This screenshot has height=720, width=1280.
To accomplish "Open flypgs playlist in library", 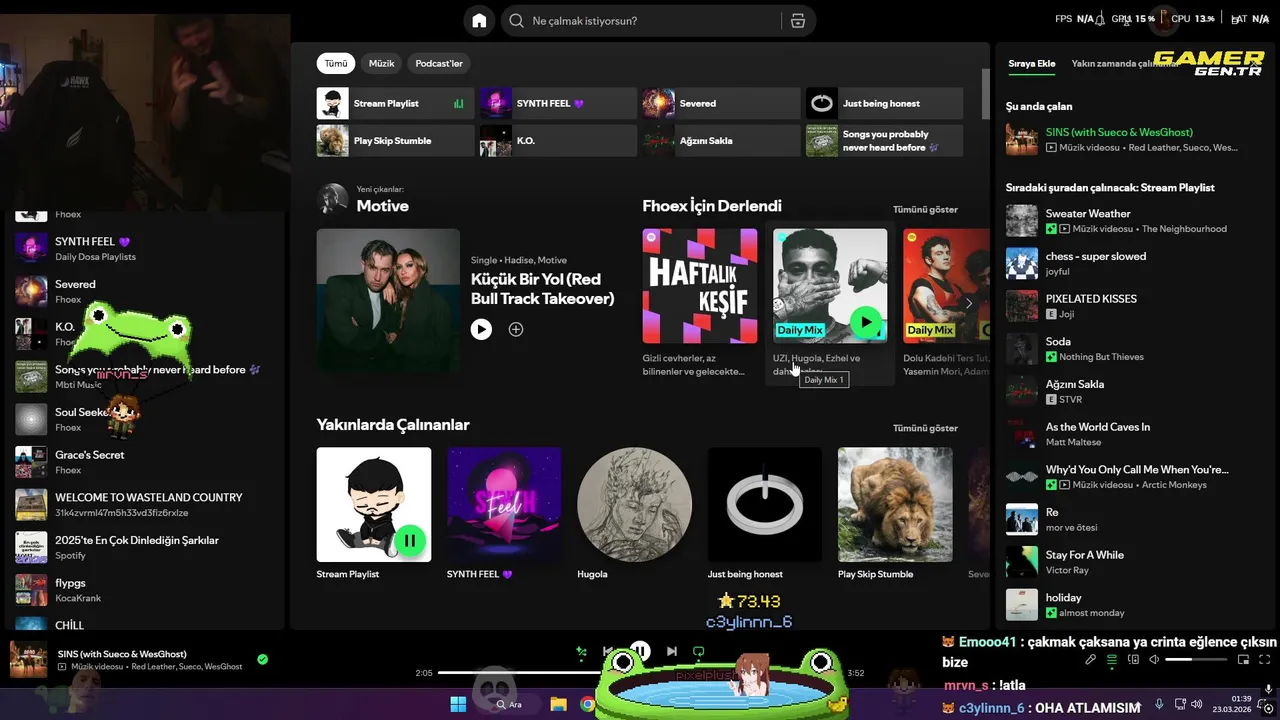I will tap(145, 590).
